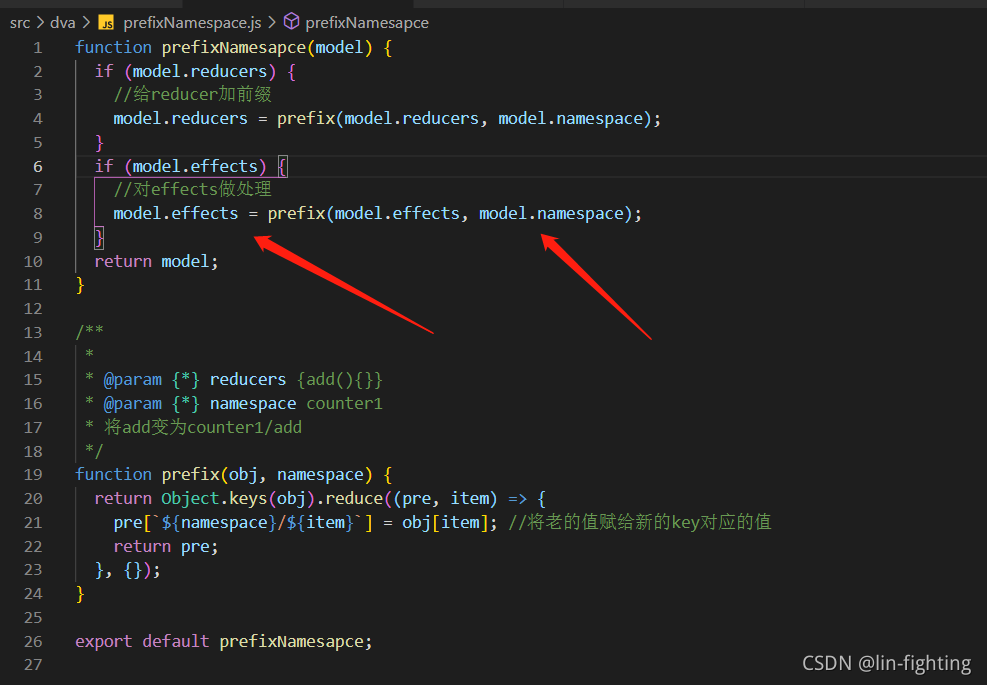Click the '//给reducer加前缀' comment
987x685 pixels.
193,94
